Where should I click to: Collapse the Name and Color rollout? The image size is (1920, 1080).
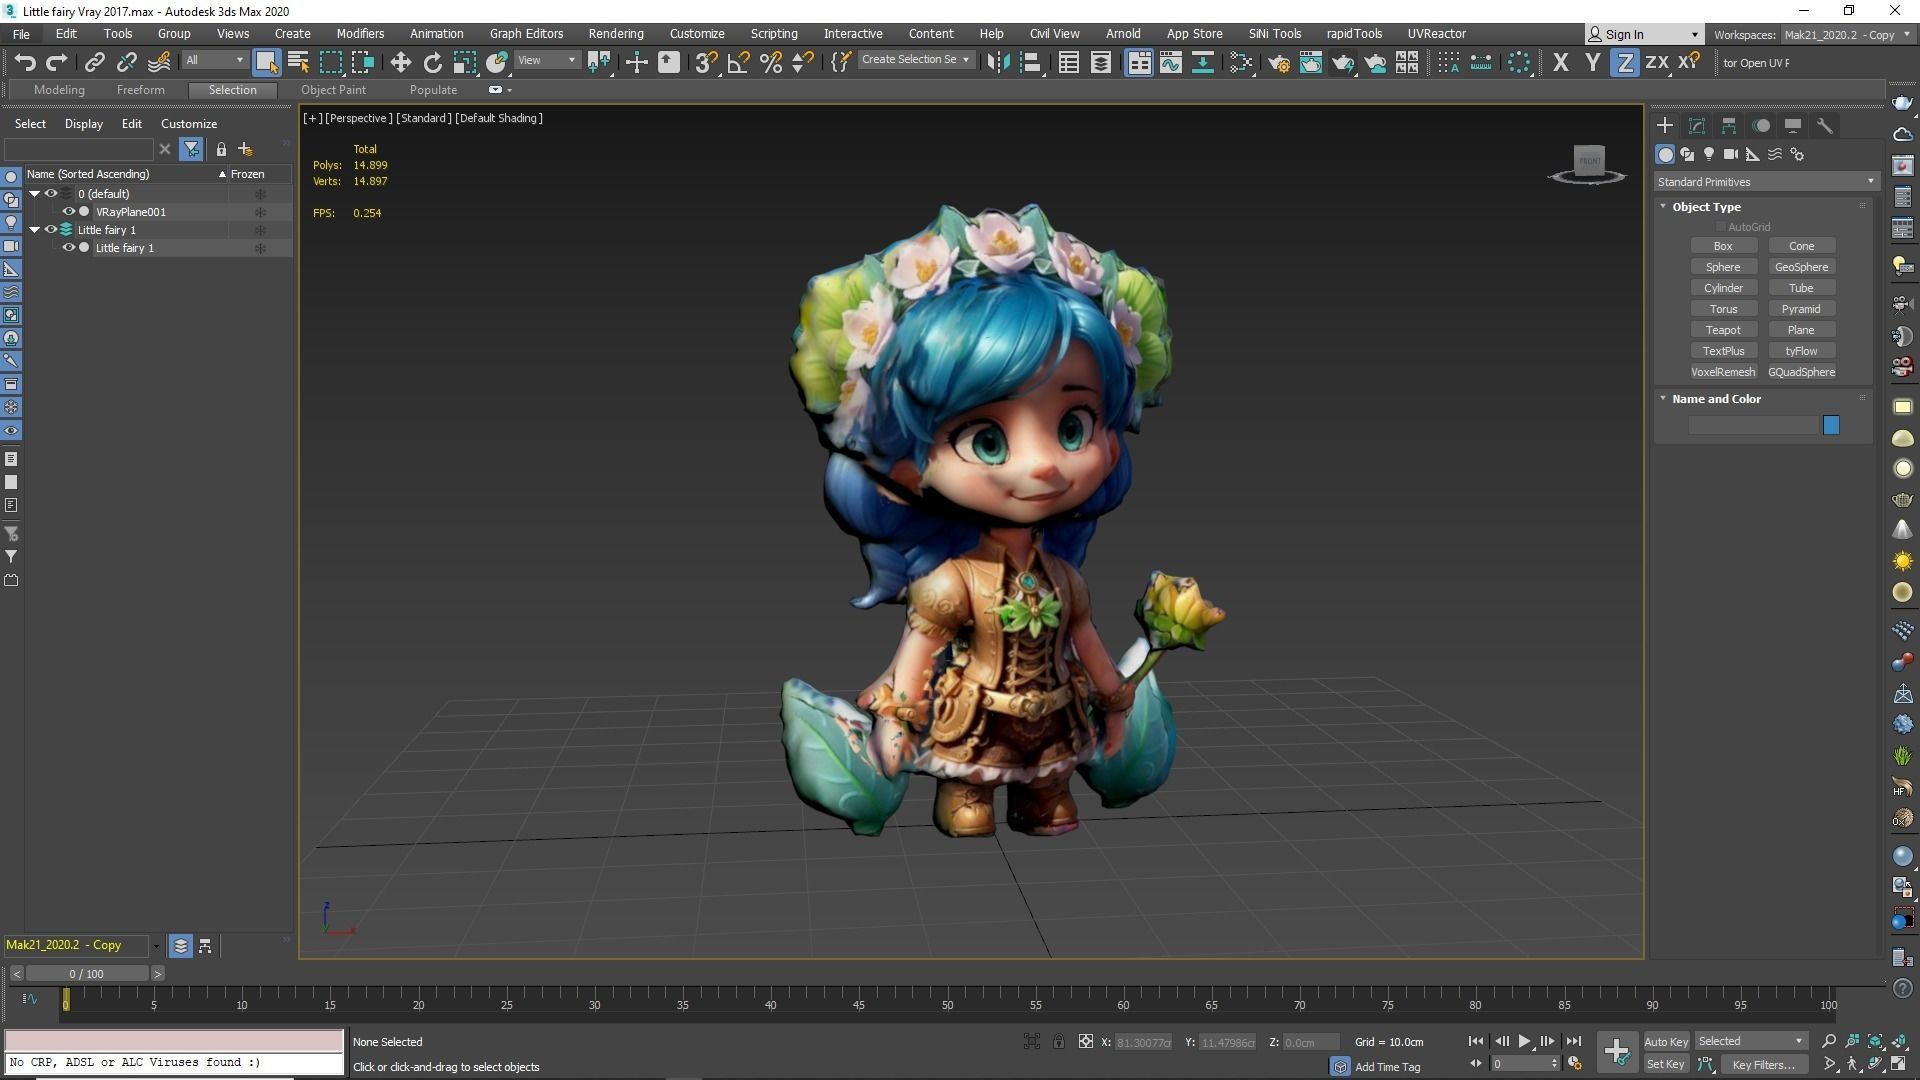1663,398
